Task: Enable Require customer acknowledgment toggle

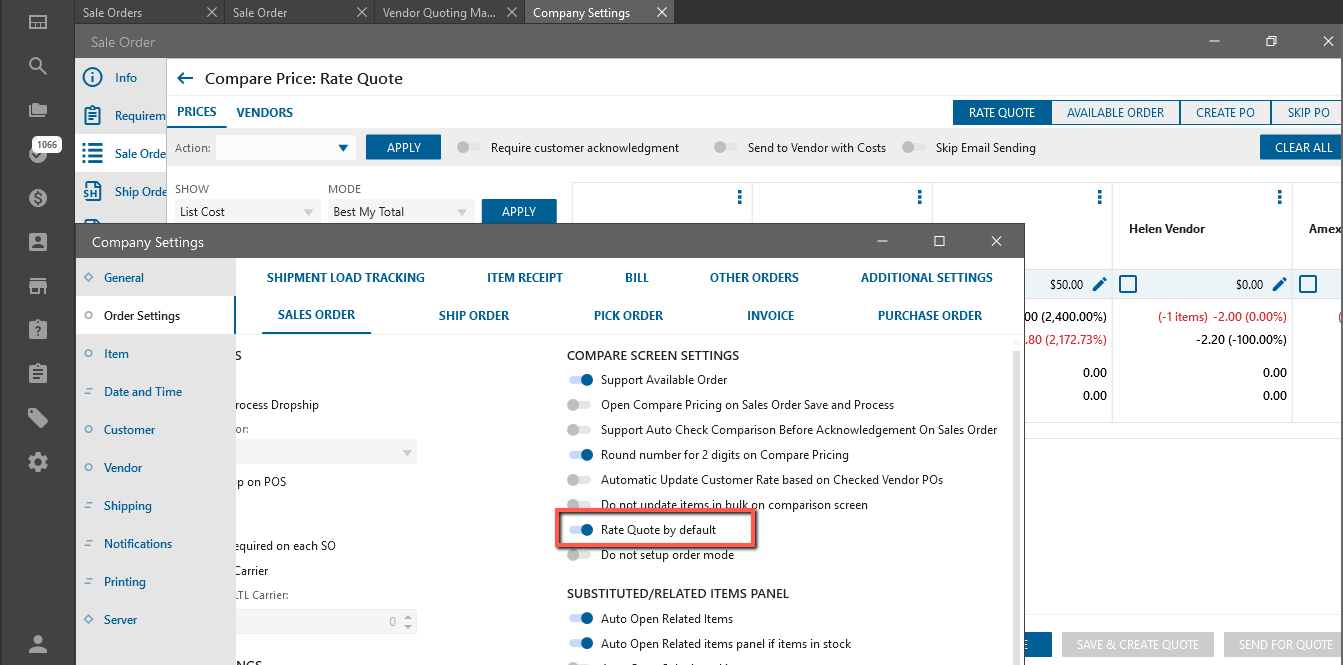Action: click(x=468, y=148)
